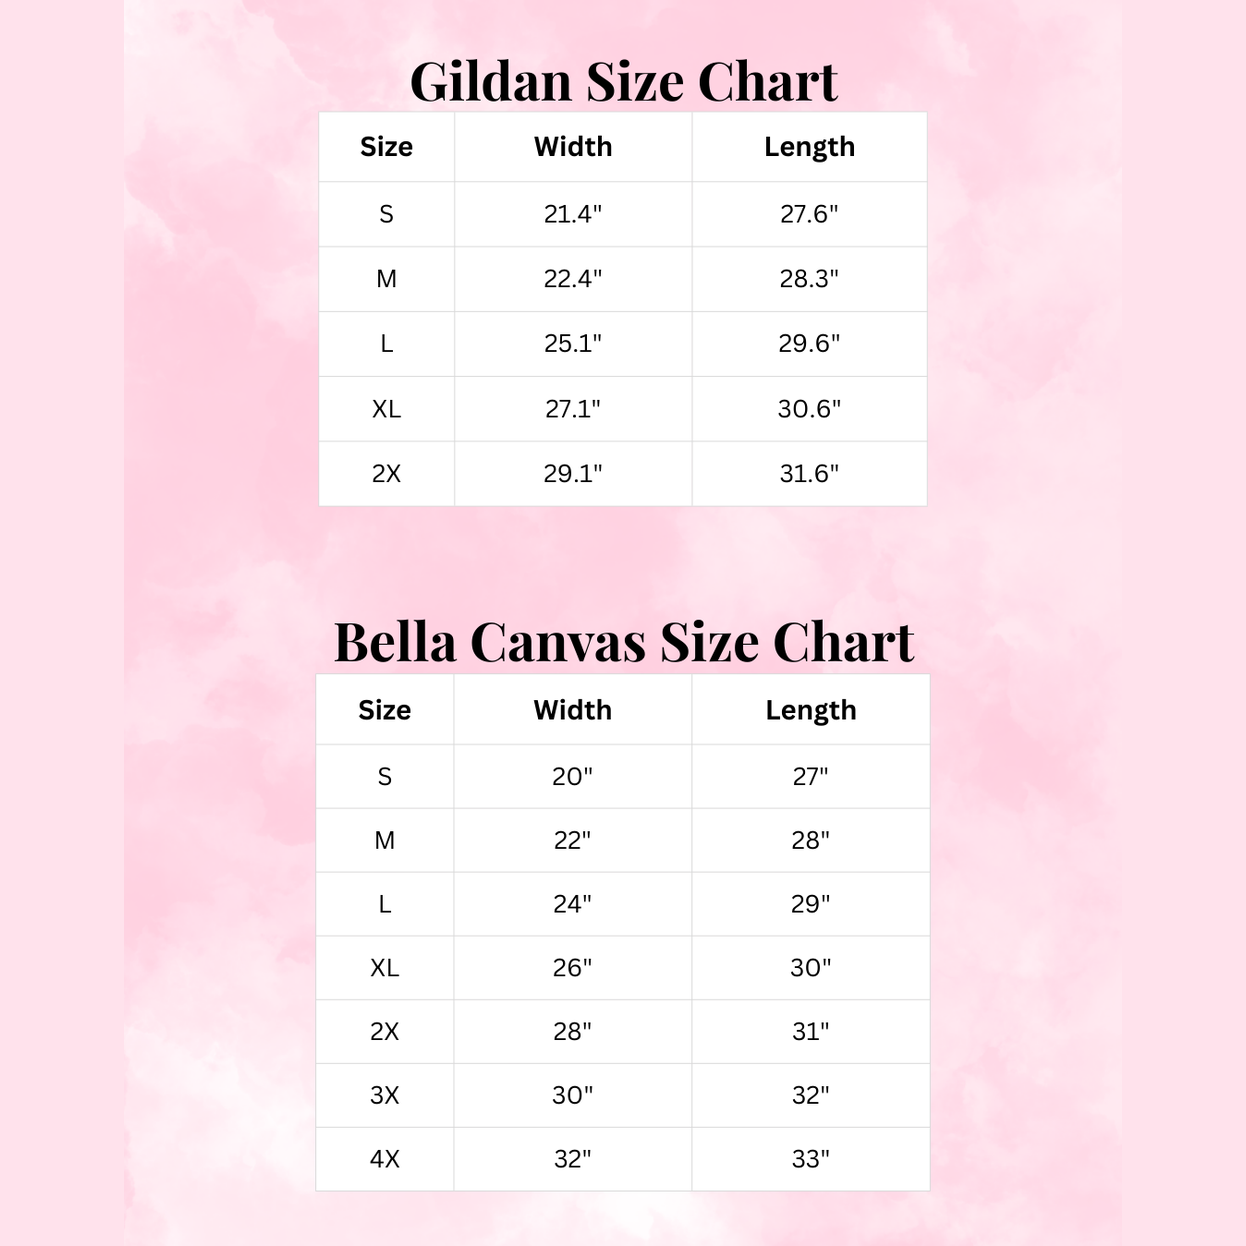Click the Gildan 31.6" length cell
Image resolution: width=1246 pixels, height=1246 pixels.
click(809, 474)
